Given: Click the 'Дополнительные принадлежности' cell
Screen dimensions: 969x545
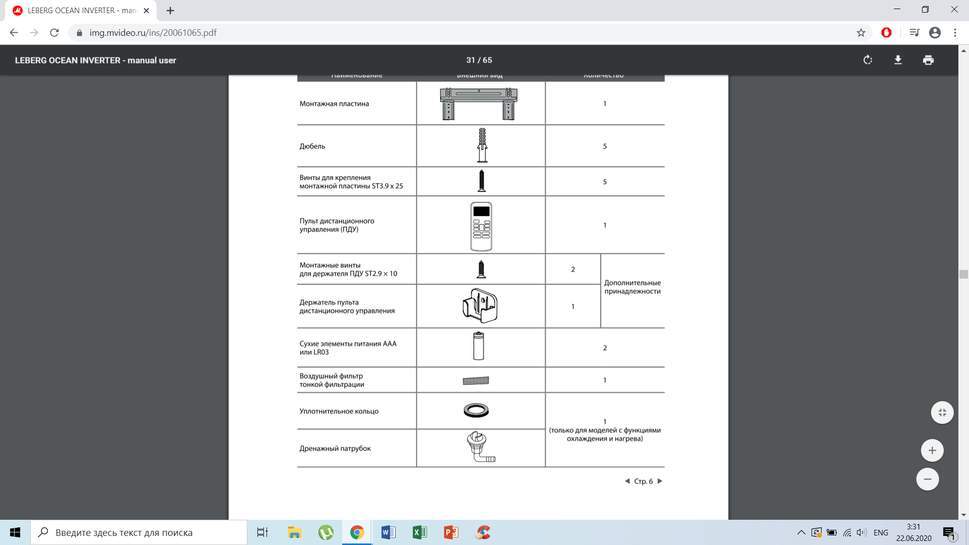Looking at the screenshot, I should coord(632,290).
